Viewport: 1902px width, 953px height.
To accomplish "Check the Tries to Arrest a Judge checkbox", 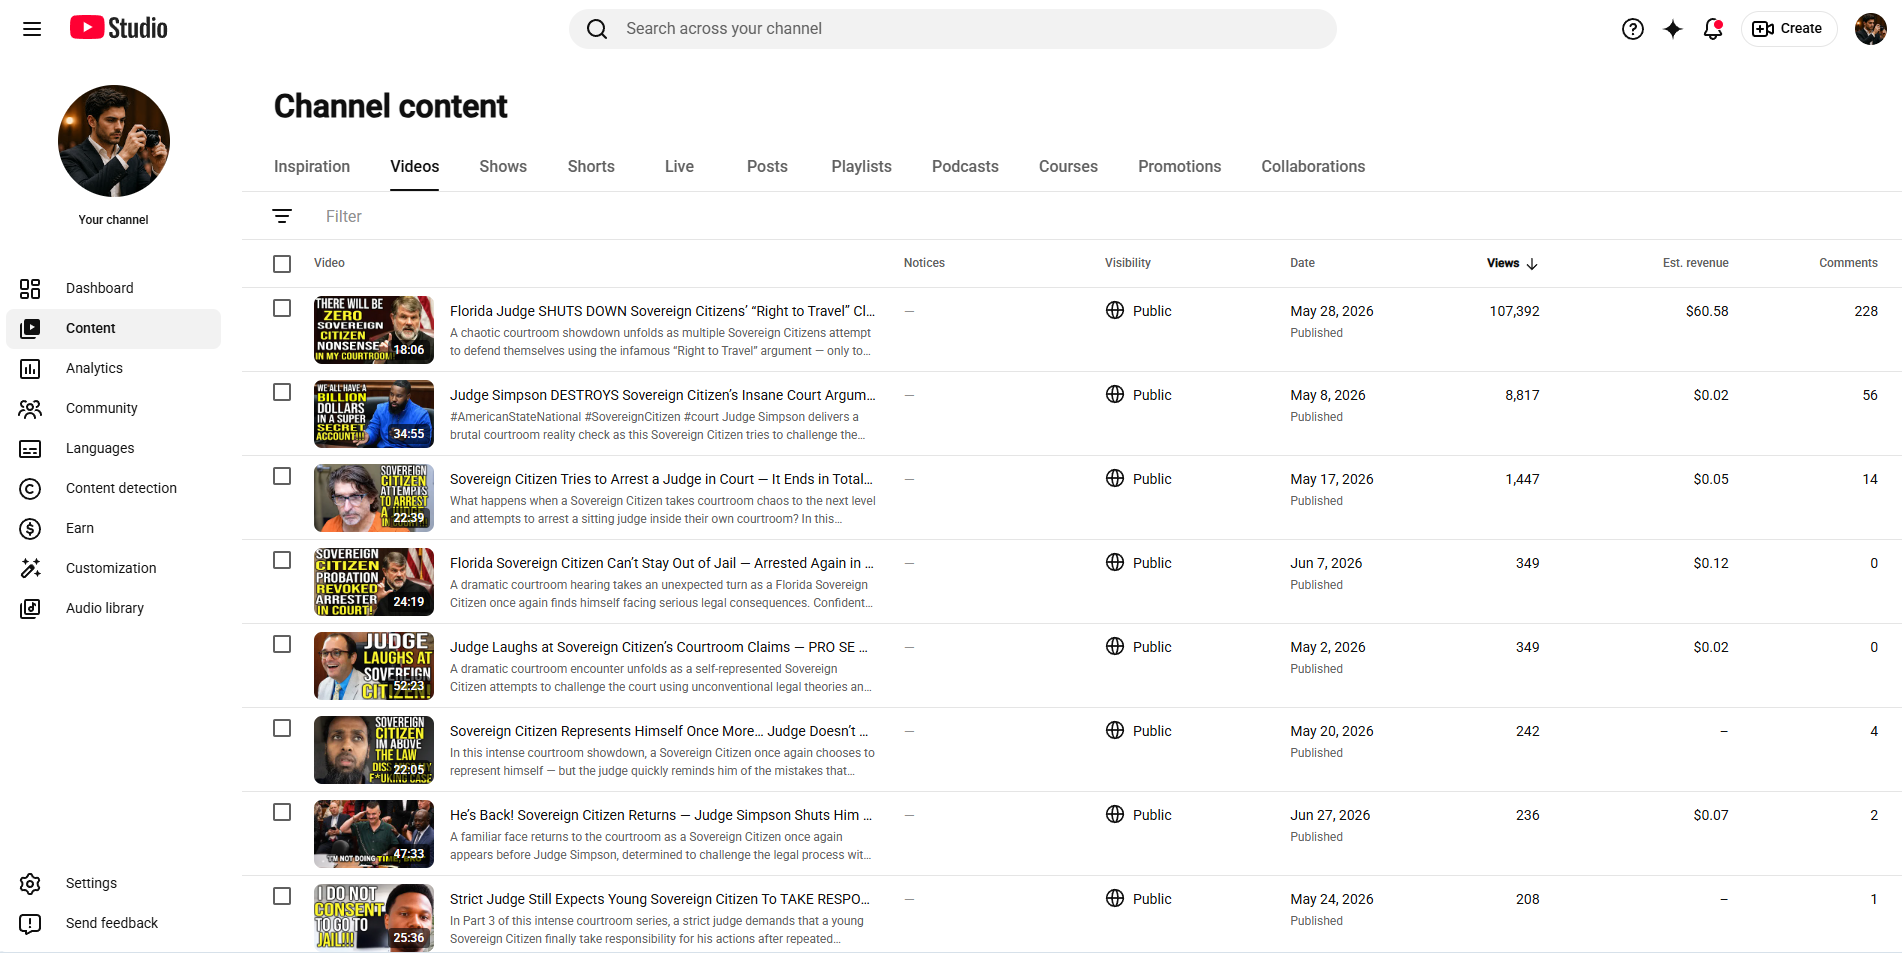I will [x=282, y=476].
